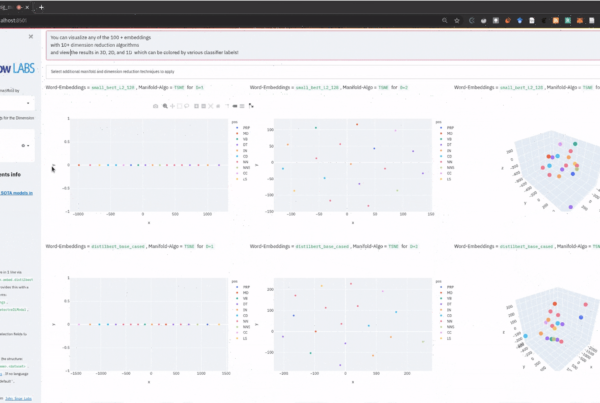Click the small_bert_L2_128 code text for D=1
Screen dimensions: 600x403
pyautogui.click(x=114, y=88)
